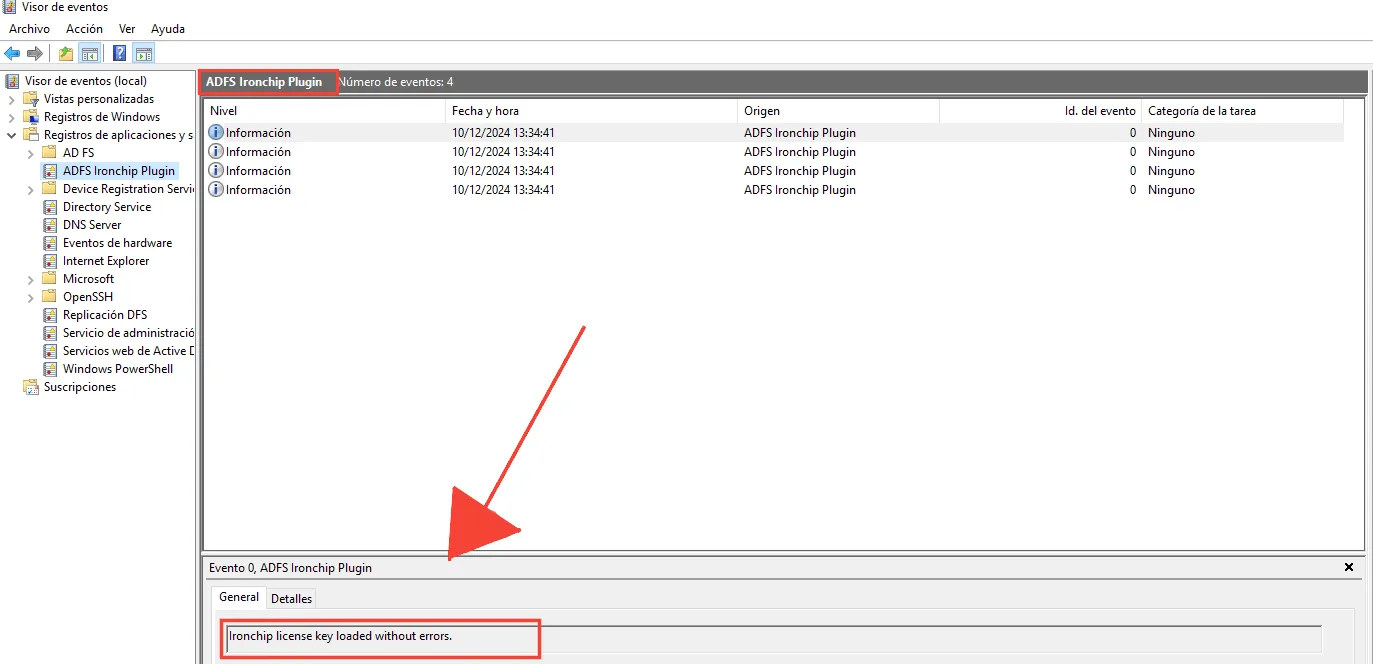Select the Device Registration Service tree item
This screenshot has height=664, width=1373.
pos(128,189)
